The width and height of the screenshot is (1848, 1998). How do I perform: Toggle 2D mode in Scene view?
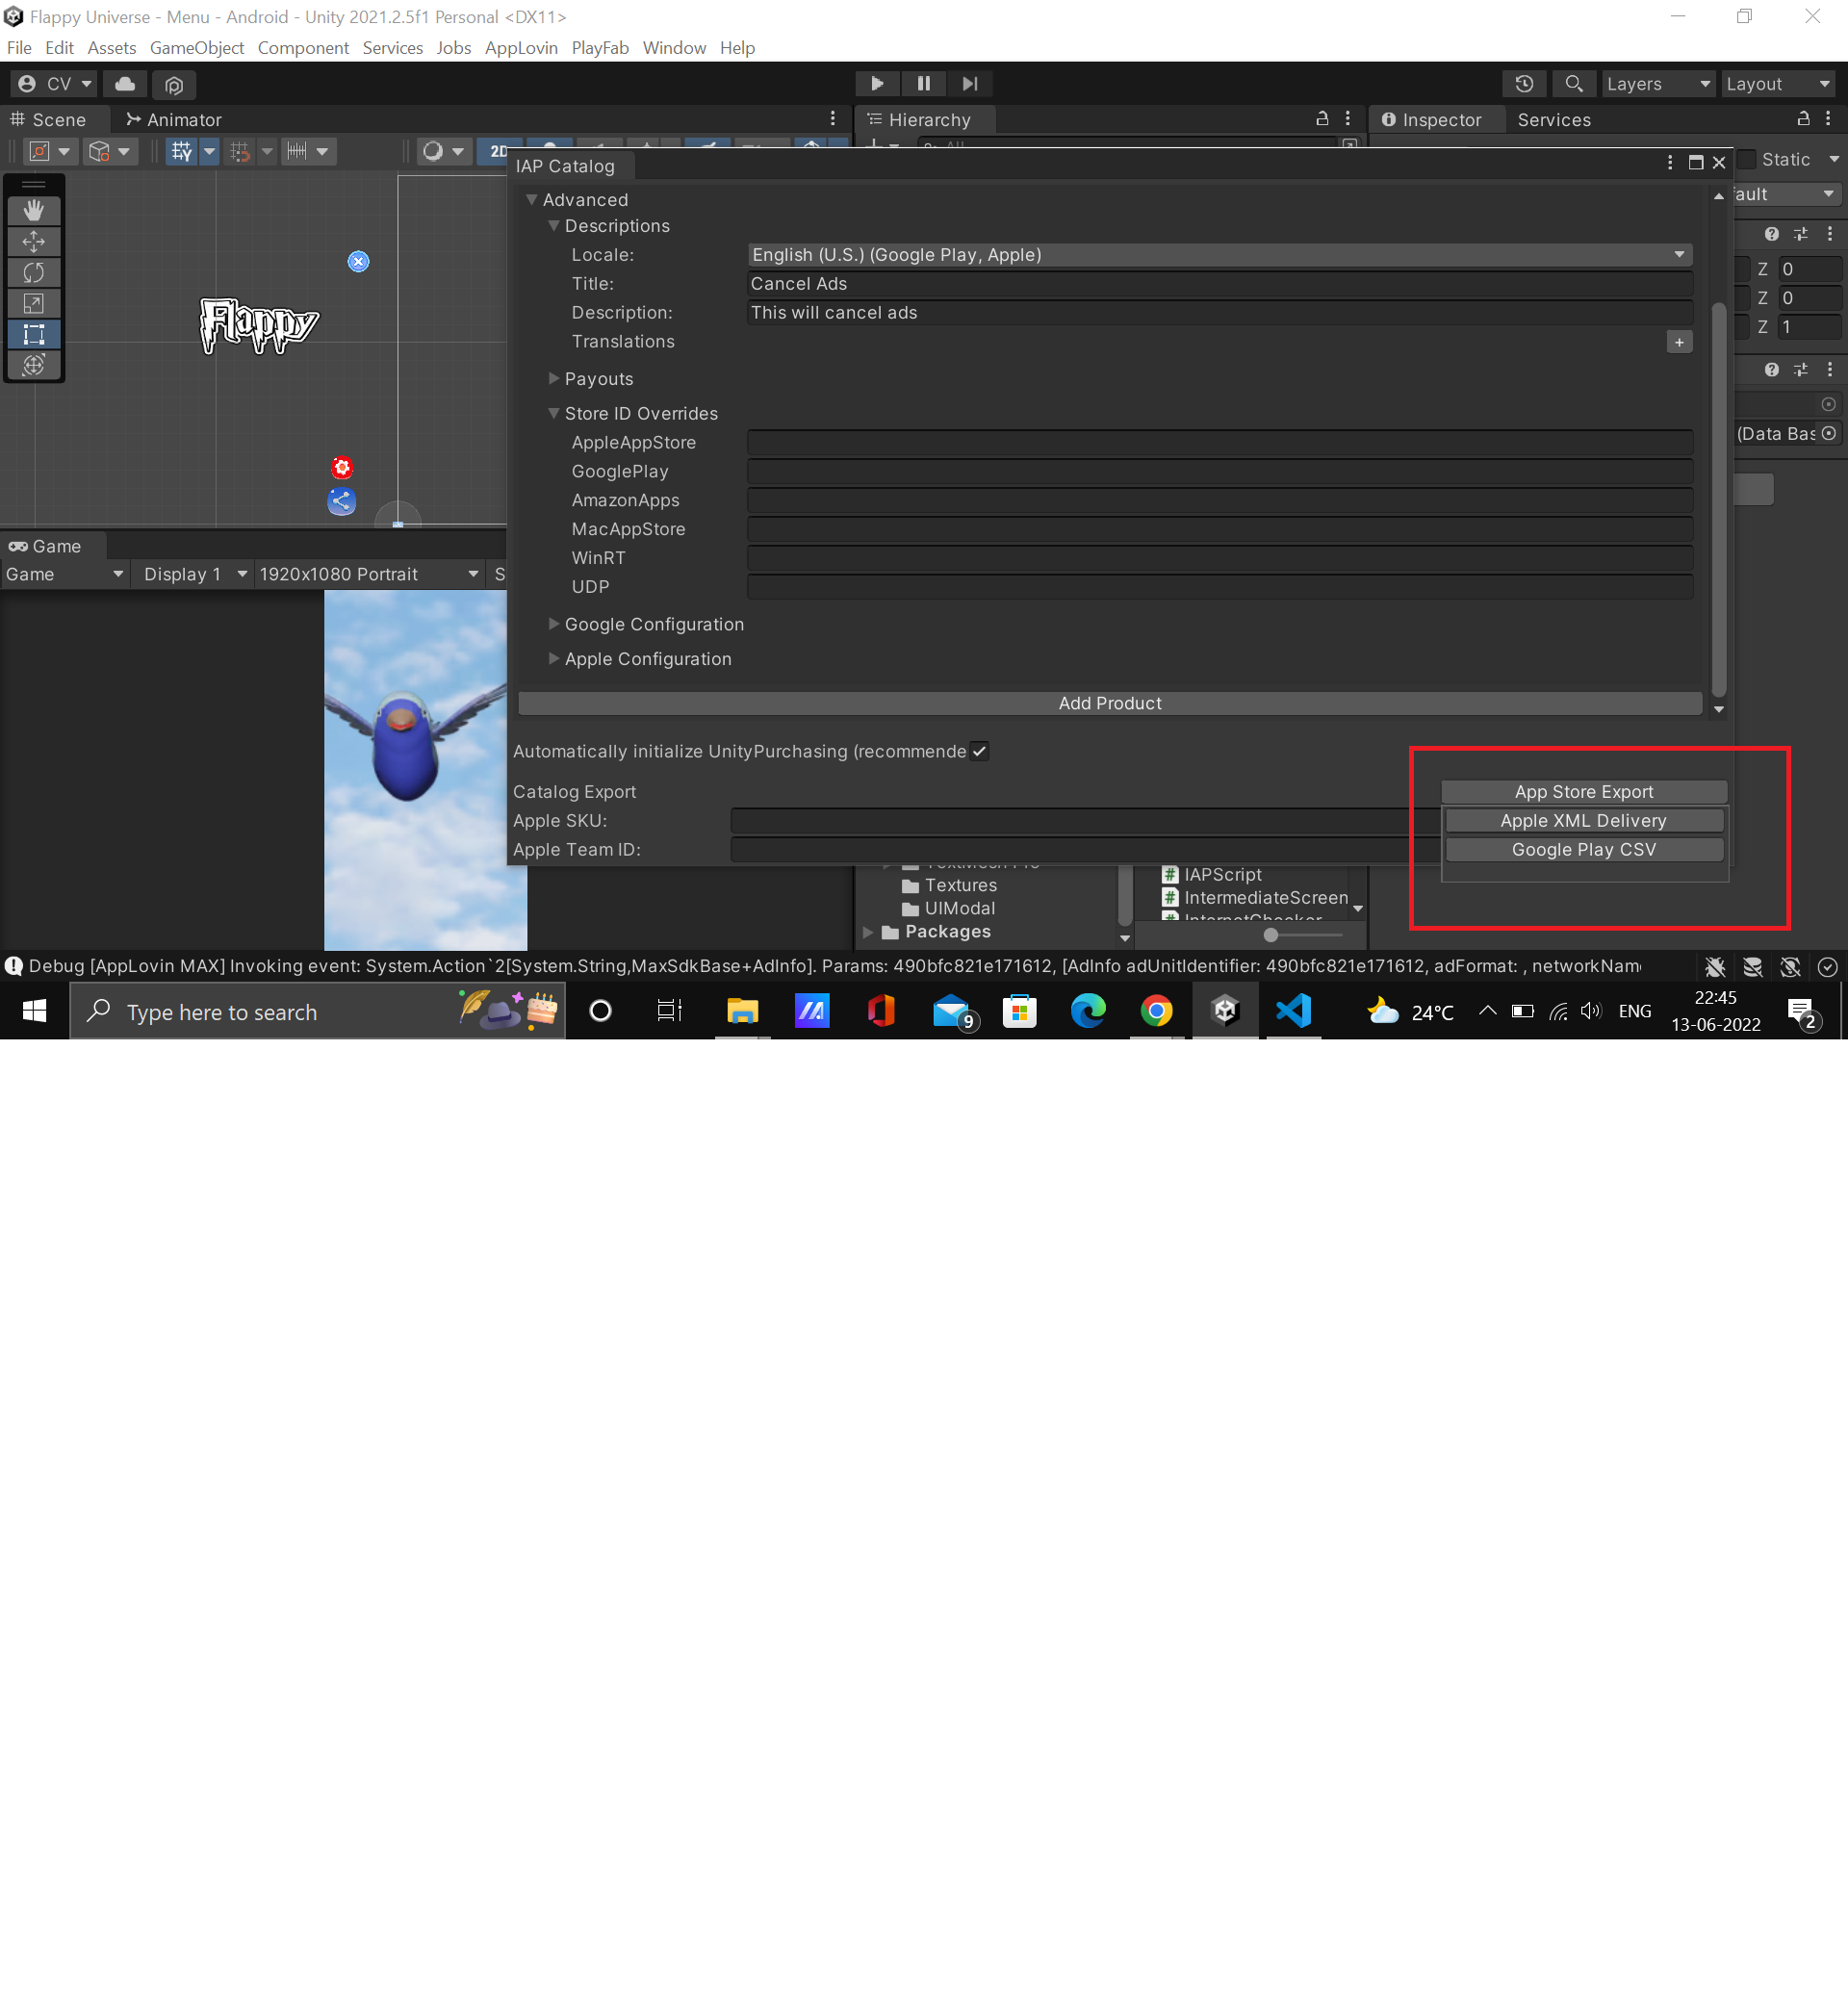click(x=497, y=152)
